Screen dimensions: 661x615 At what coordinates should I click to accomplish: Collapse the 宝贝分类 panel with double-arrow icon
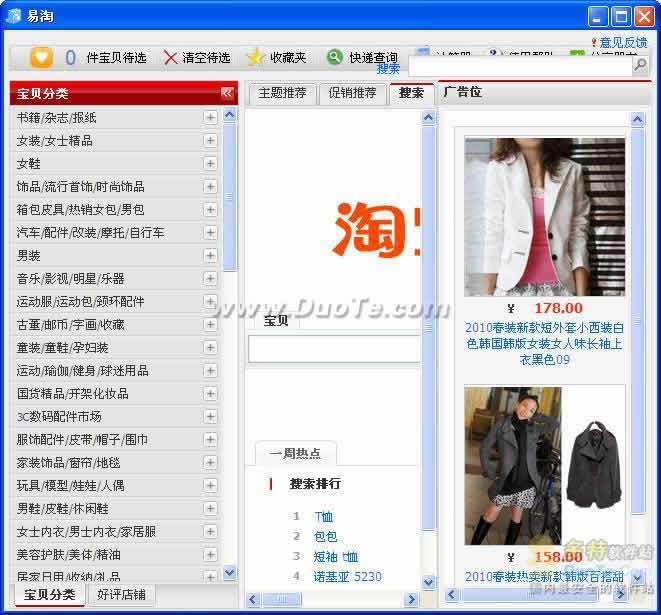tap(227, 93)
